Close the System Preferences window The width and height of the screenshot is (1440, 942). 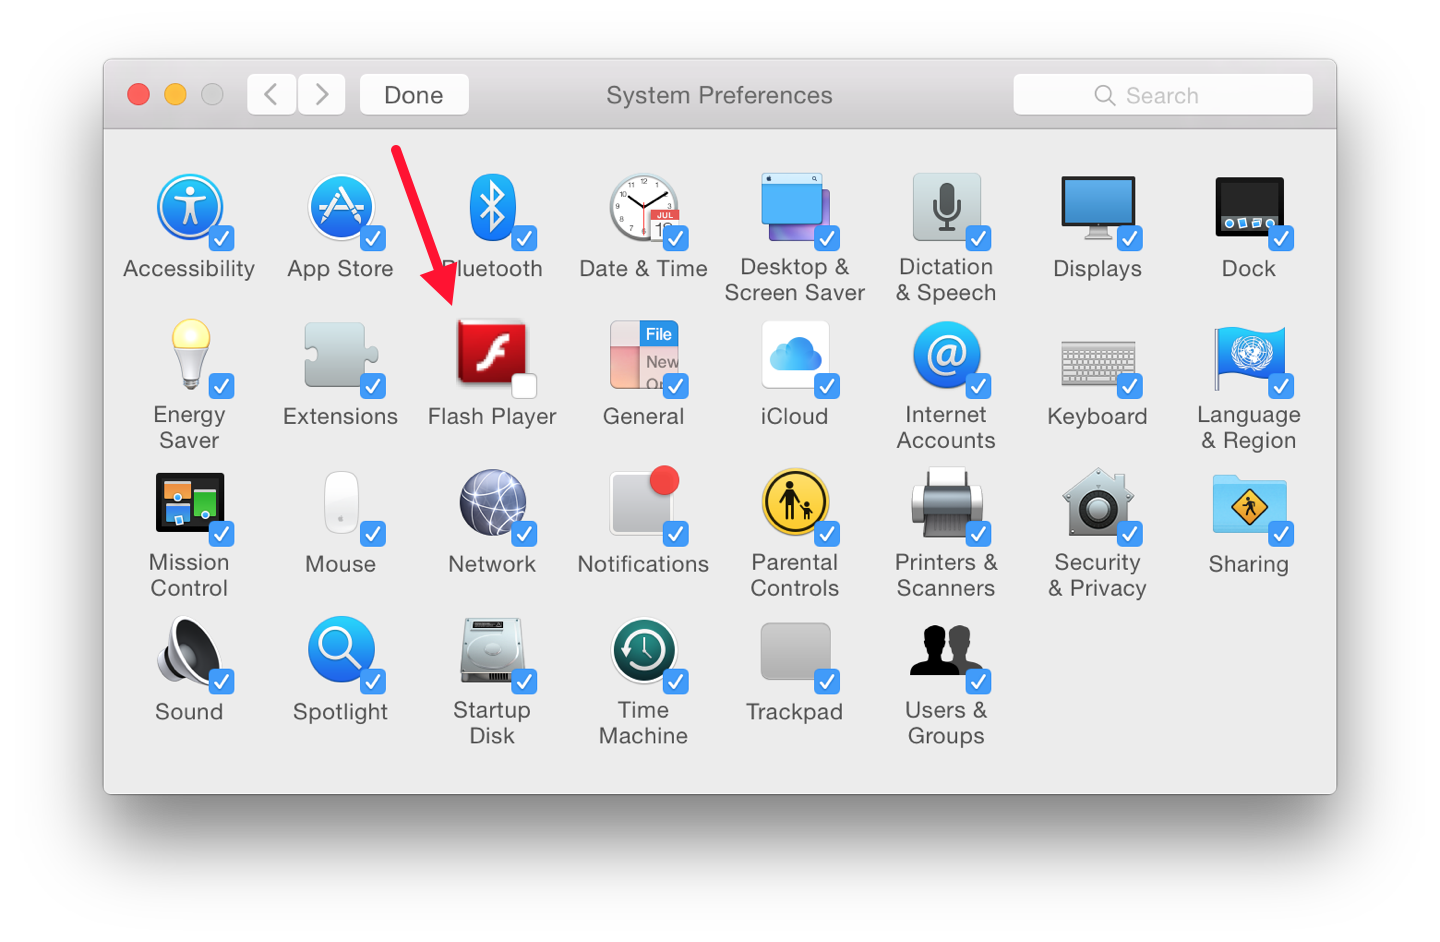click(x=139, y=94)
